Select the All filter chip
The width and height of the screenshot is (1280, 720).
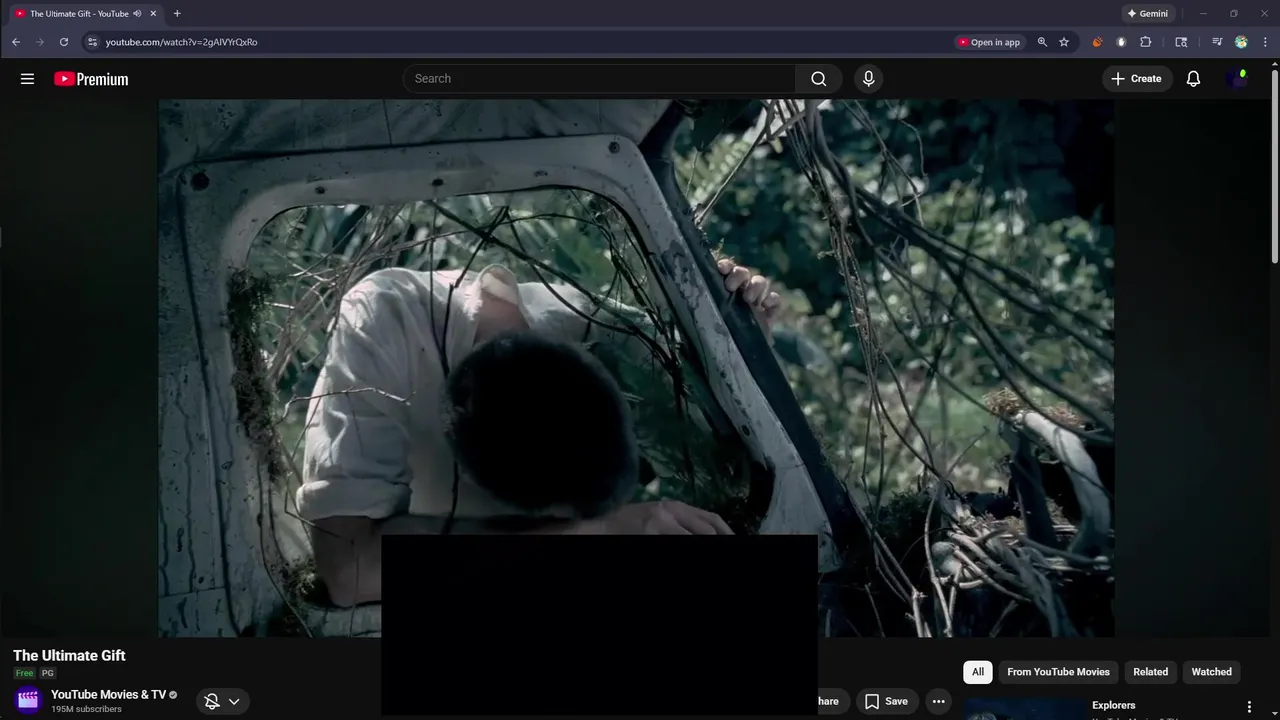[x=978, y=672]
